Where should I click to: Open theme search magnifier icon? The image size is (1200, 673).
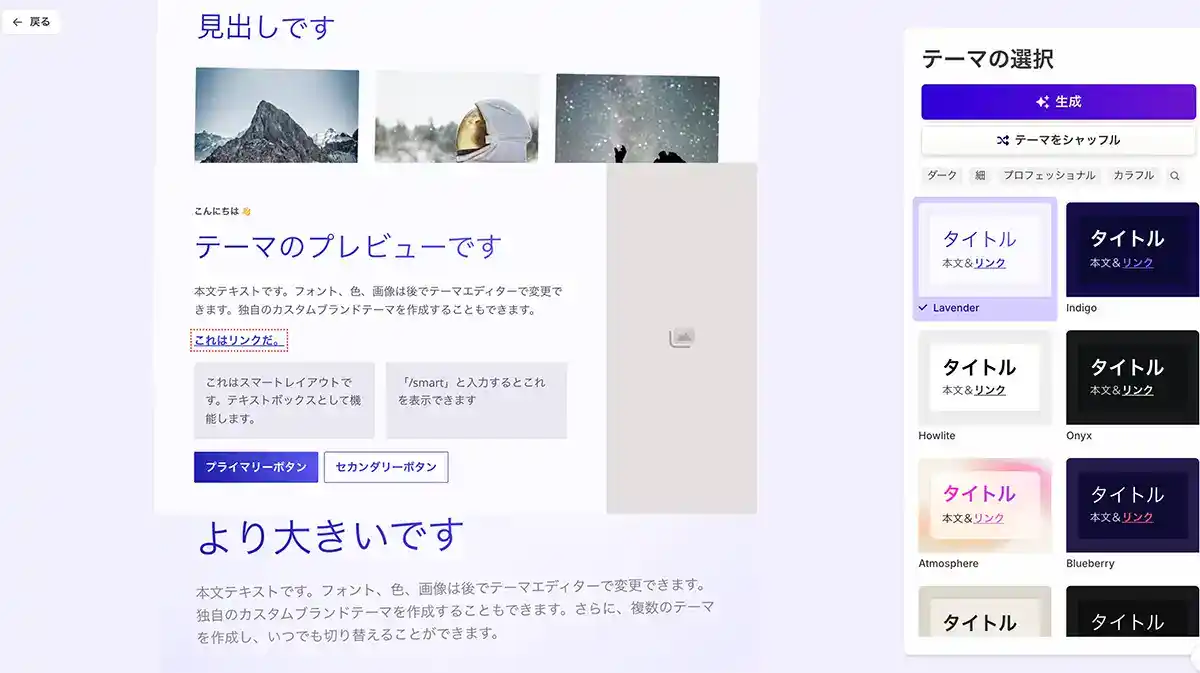[x=1175, y=175]
